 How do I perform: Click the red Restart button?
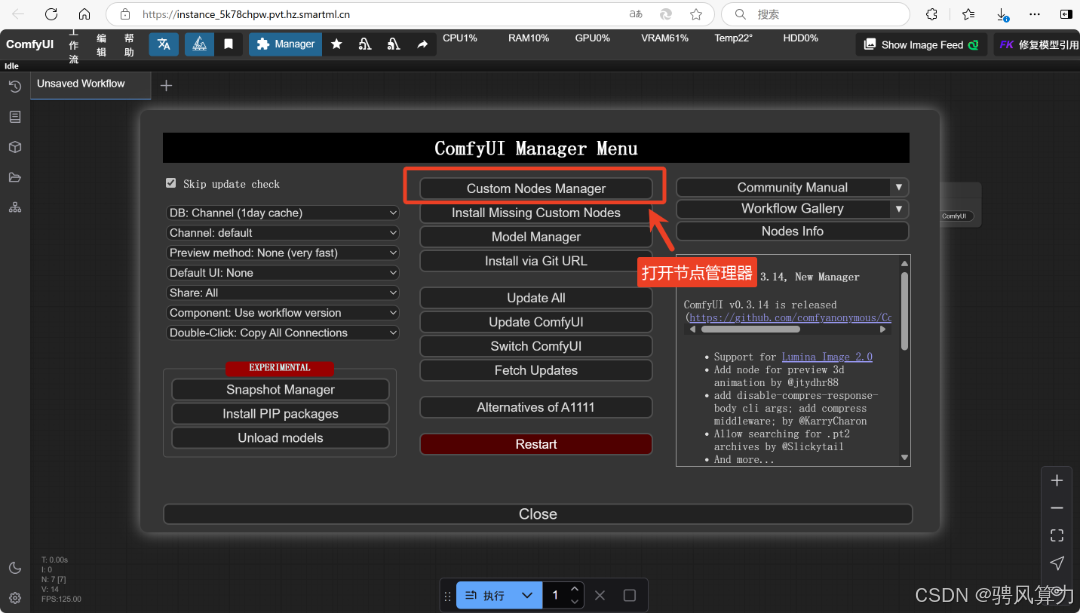(x=536, y=444)
